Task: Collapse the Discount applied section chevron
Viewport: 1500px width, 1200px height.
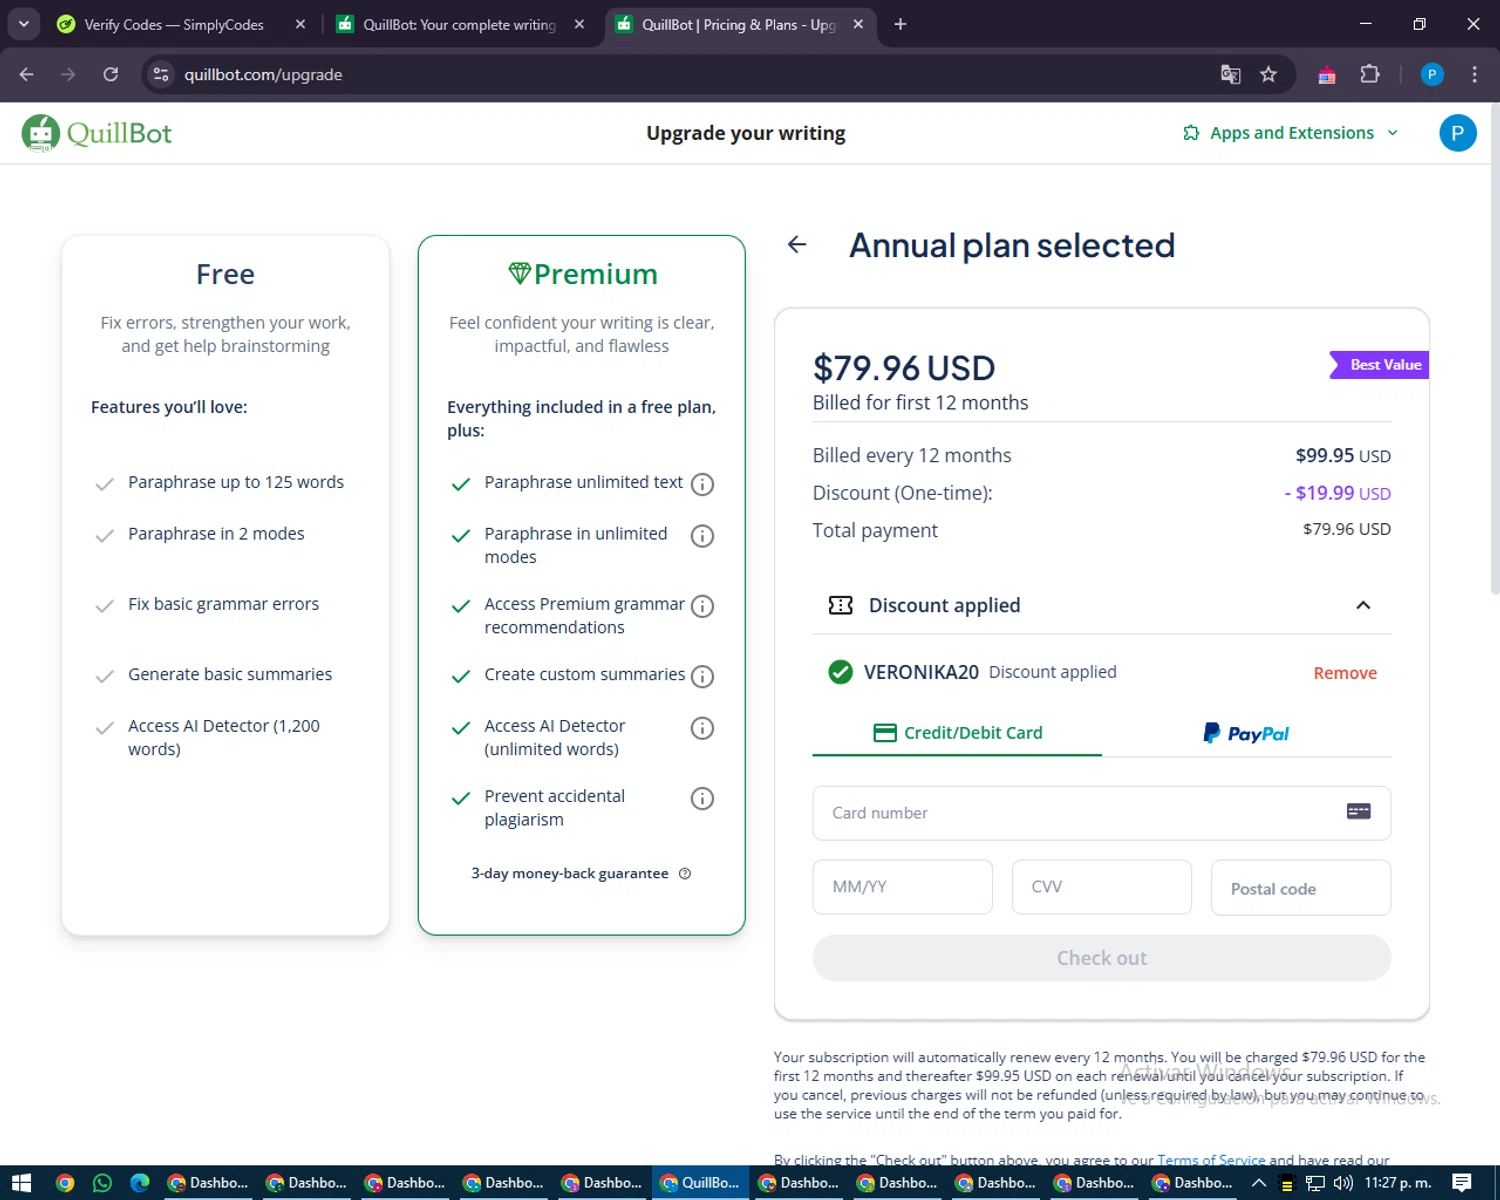Action: click(1363, 605)
